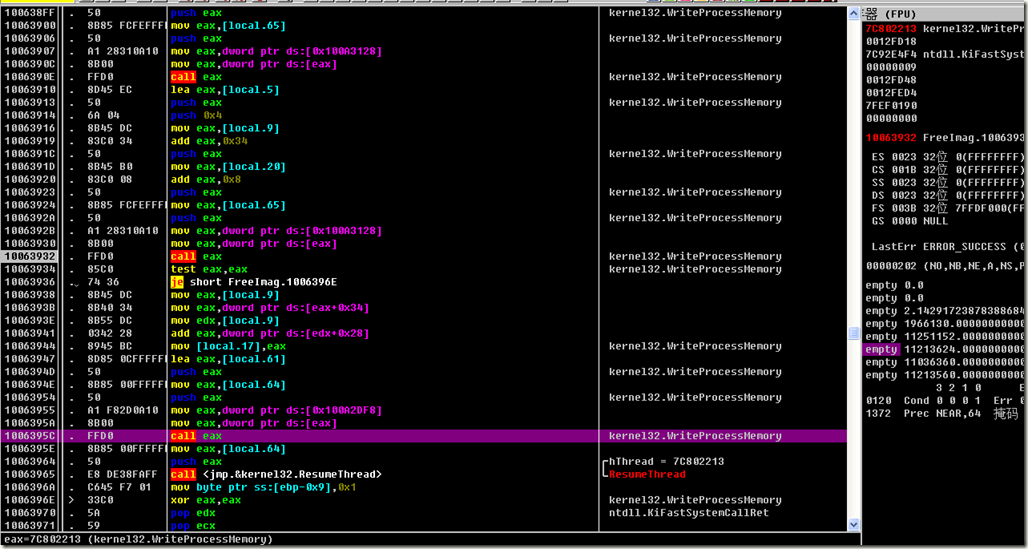Image resolution: width=1028 pixels, height=549 pixels.
Task: Select register value 0012FD48
Action: (x=891, y=80)
